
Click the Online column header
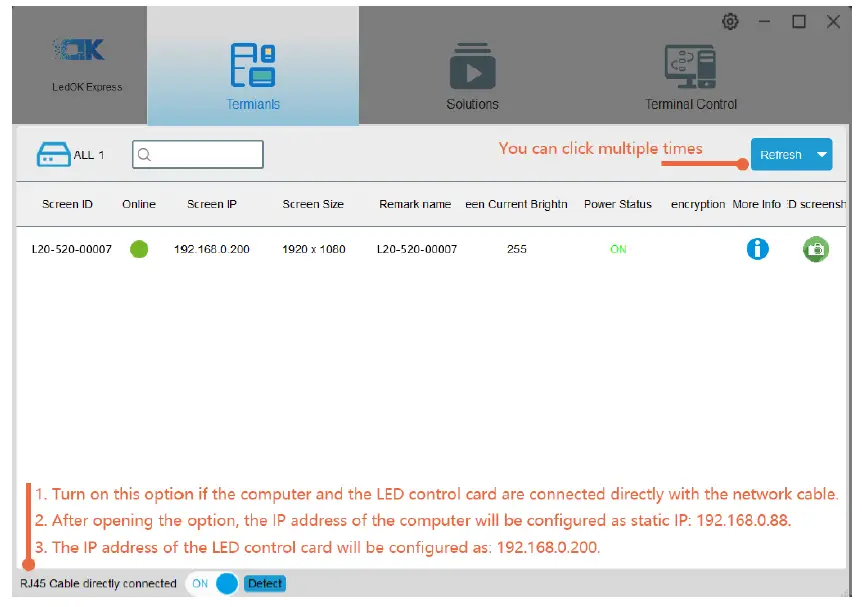[x=139, y=204]
